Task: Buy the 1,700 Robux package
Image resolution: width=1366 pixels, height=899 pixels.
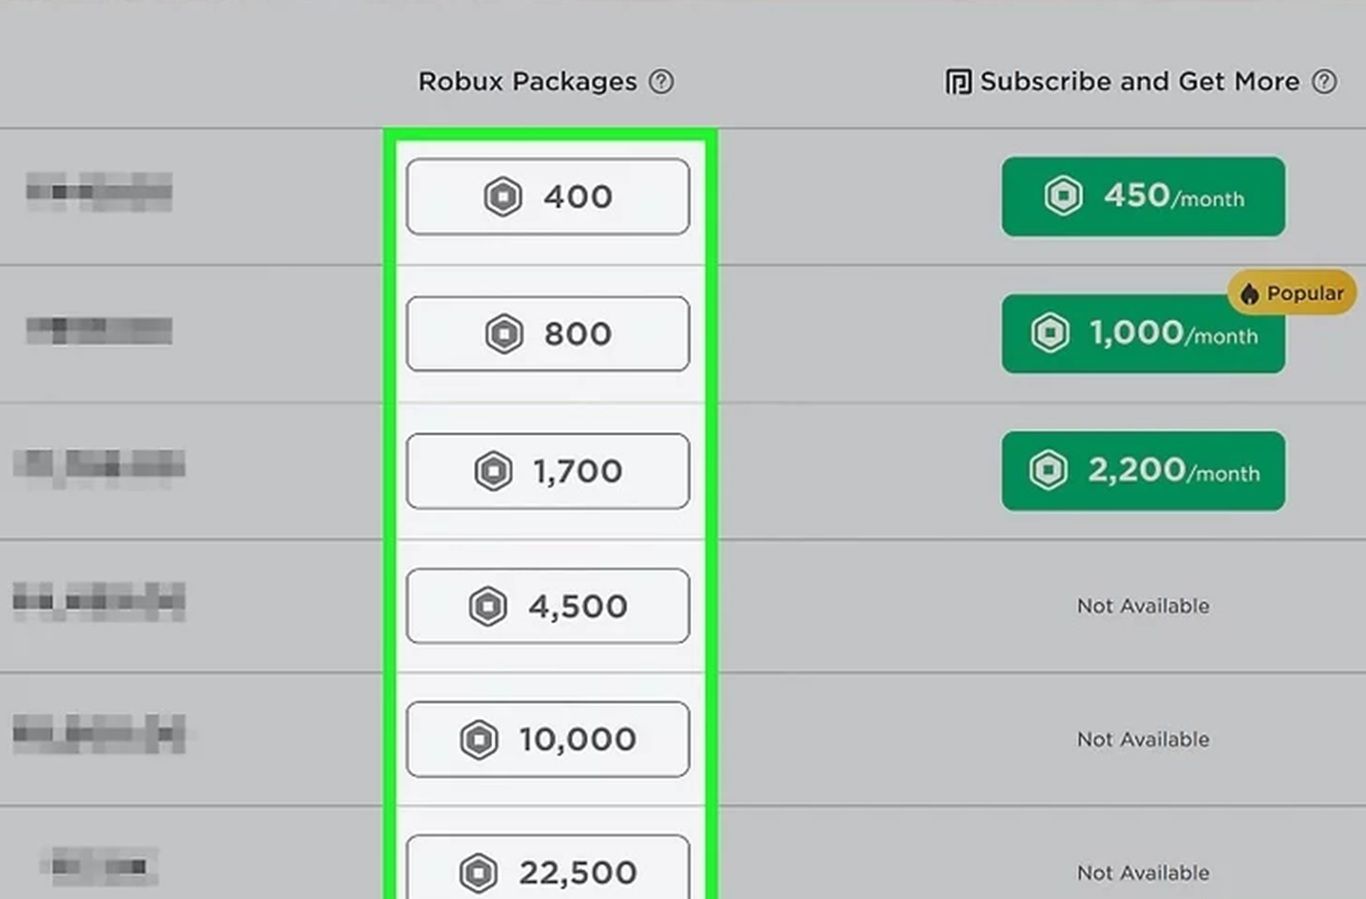Action: [x=548, y=470]
